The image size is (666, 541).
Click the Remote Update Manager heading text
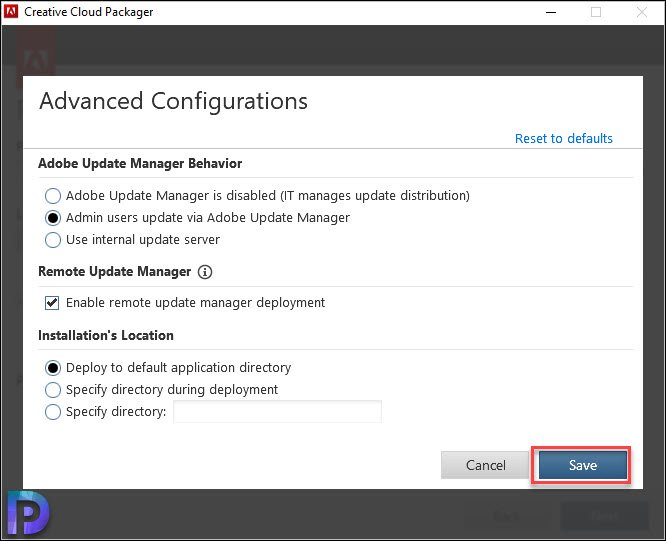[x=115, y=272]
